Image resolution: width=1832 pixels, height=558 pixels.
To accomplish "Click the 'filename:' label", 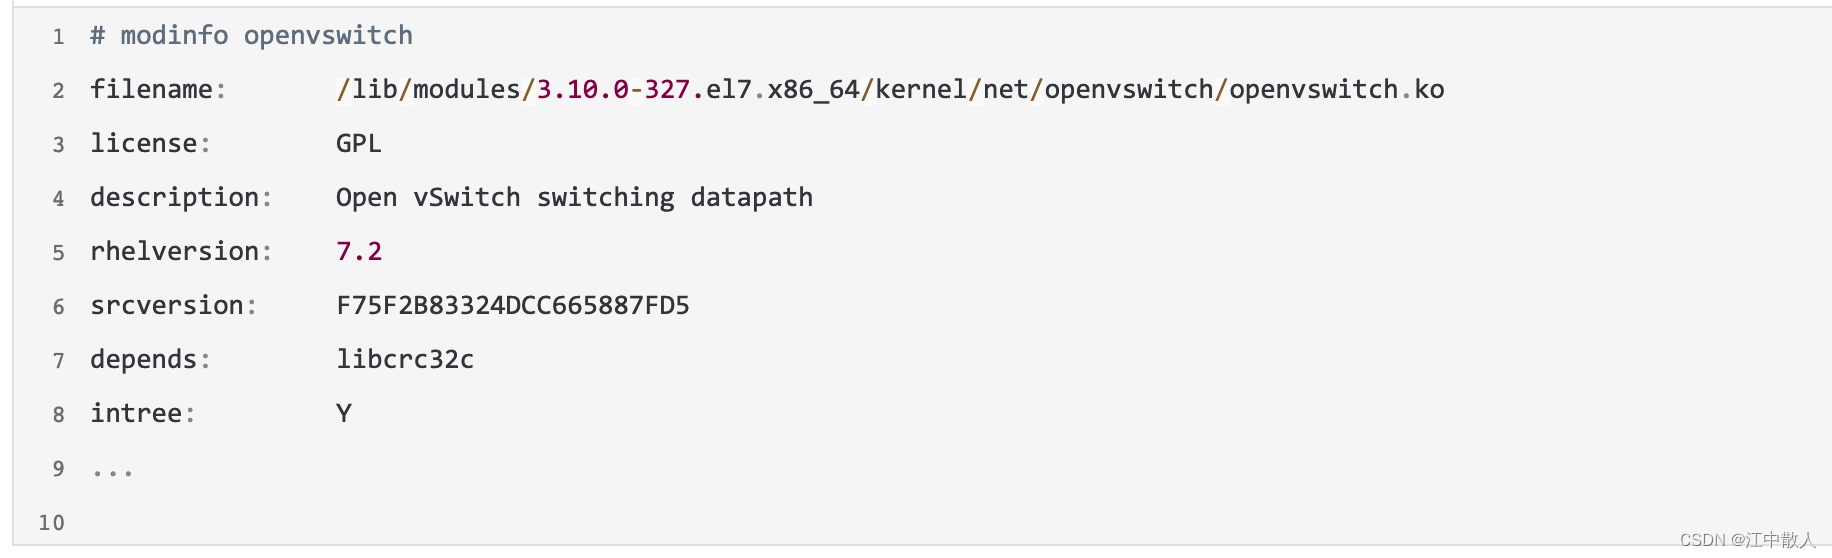I will tap(158, 90).
